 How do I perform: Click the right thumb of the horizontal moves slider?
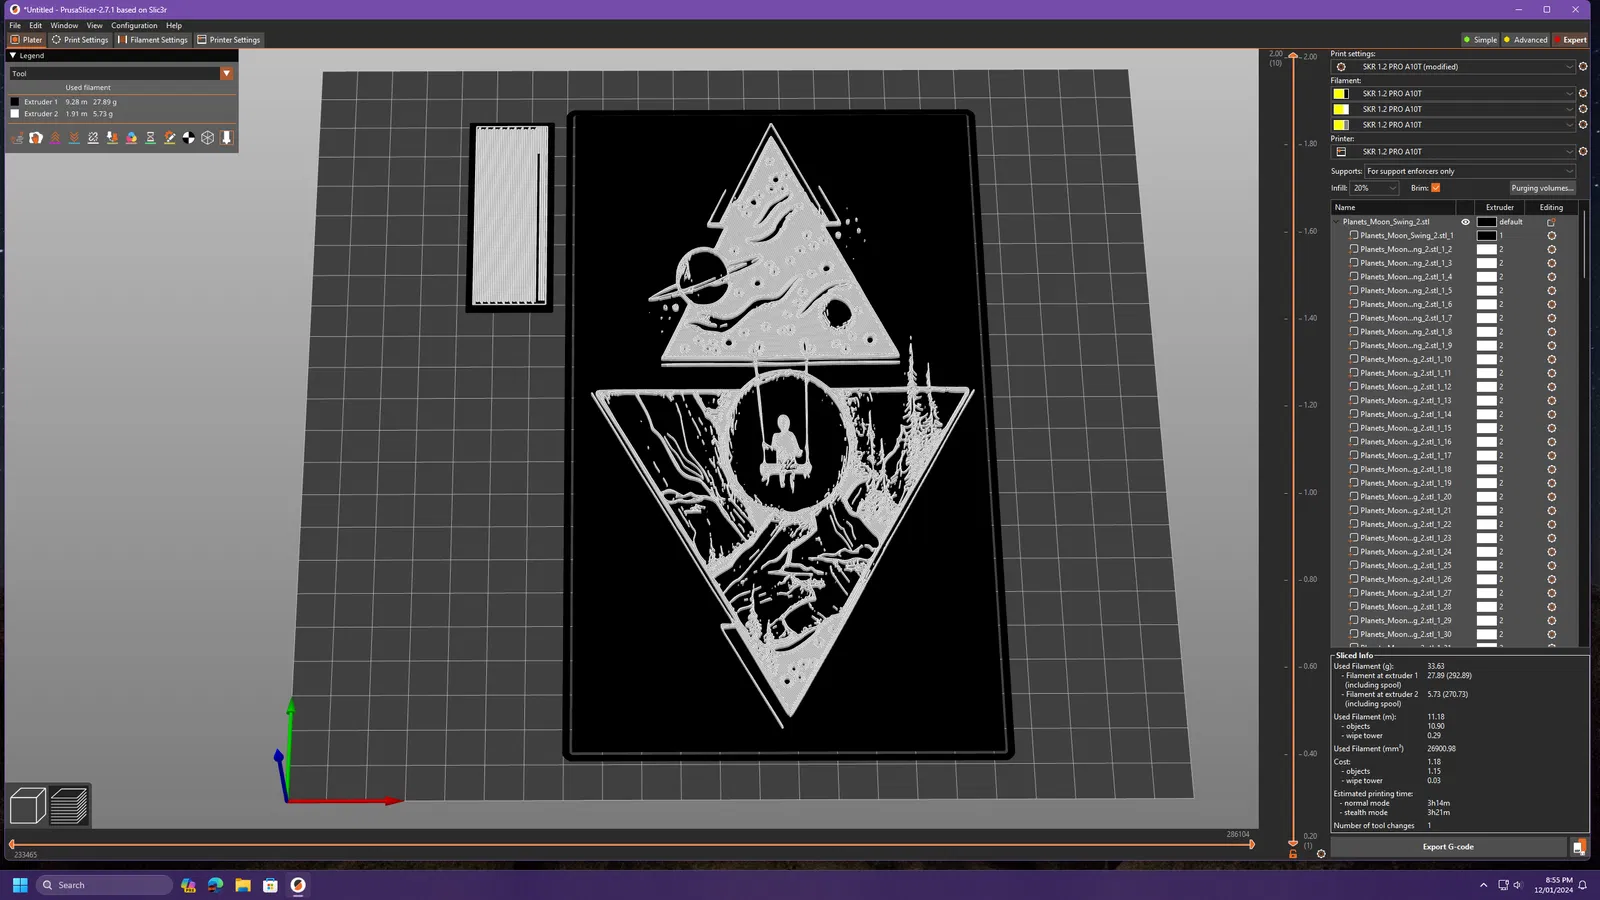coord(1251,844)
